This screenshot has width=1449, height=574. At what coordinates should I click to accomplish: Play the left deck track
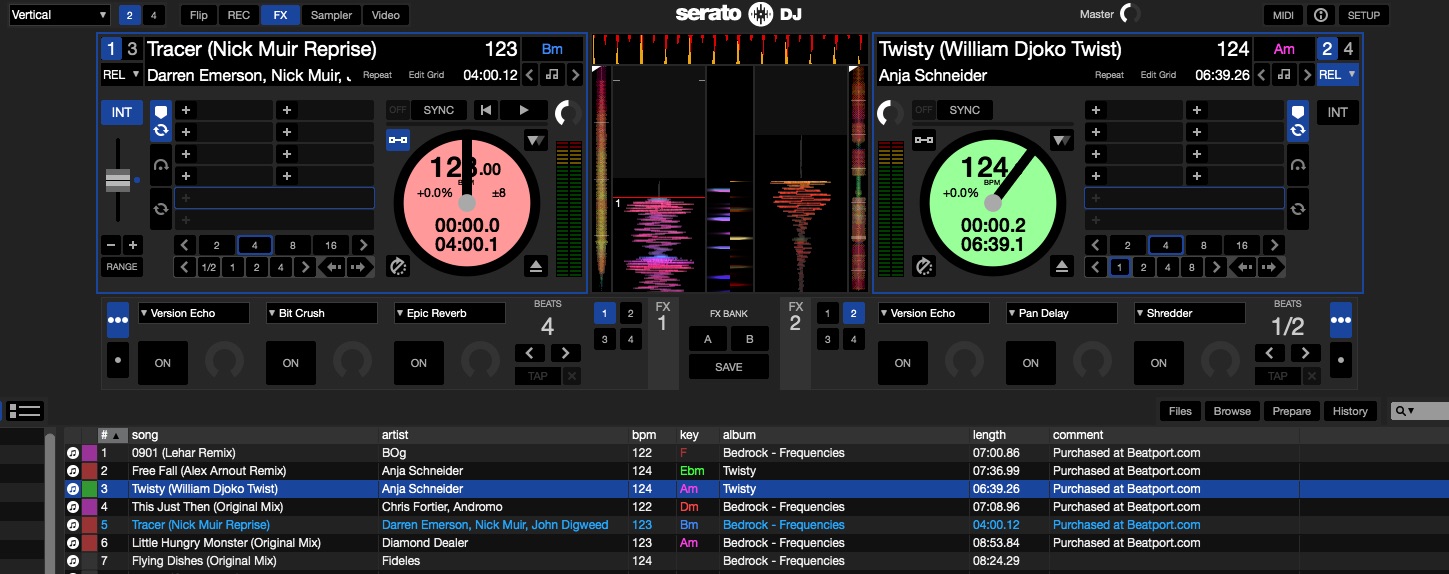tap(523, 110)
